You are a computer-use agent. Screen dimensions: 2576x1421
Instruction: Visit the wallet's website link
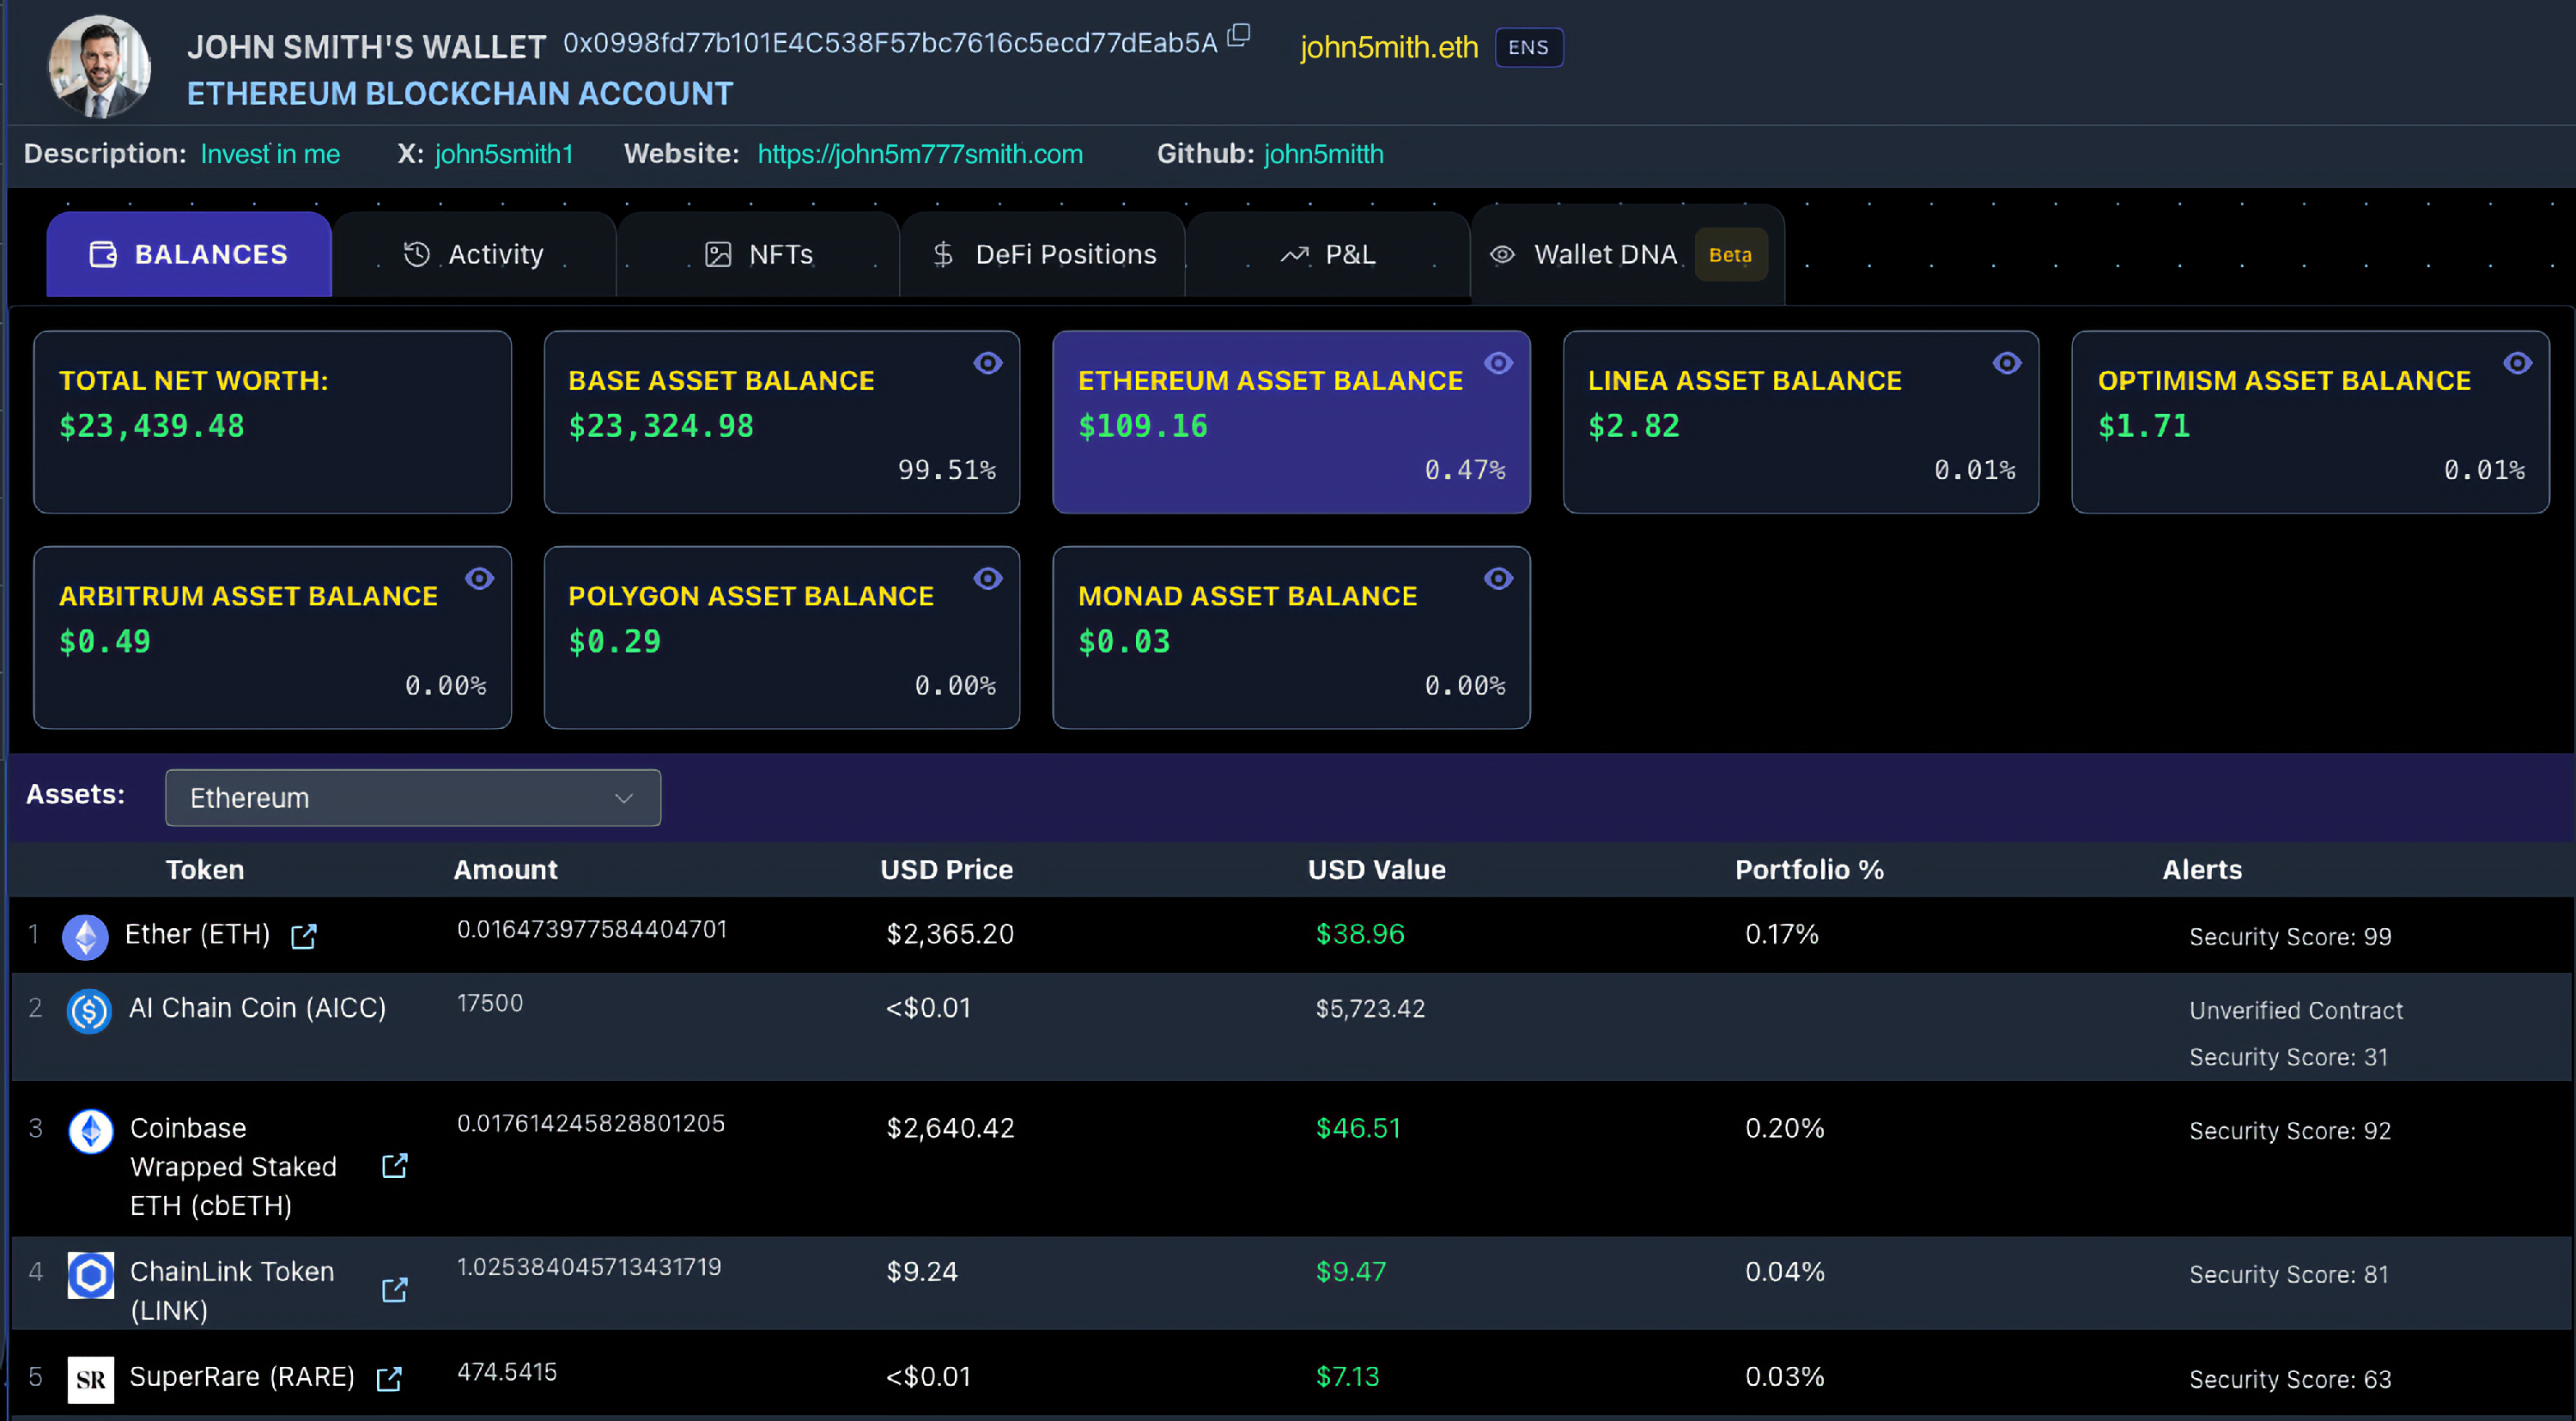click(920, 154)
